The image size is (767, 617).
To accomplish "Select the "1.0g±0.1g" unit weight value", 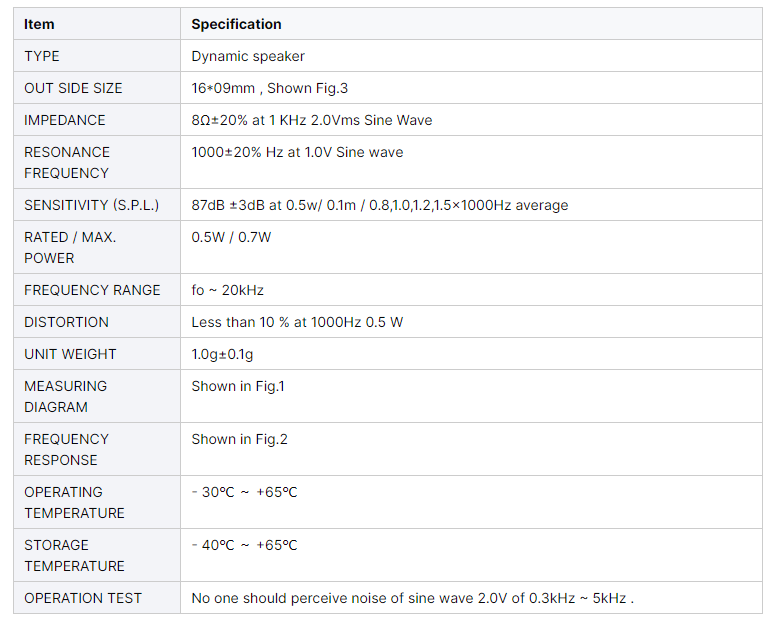I will pyautogui.click(x=224, y=354).
